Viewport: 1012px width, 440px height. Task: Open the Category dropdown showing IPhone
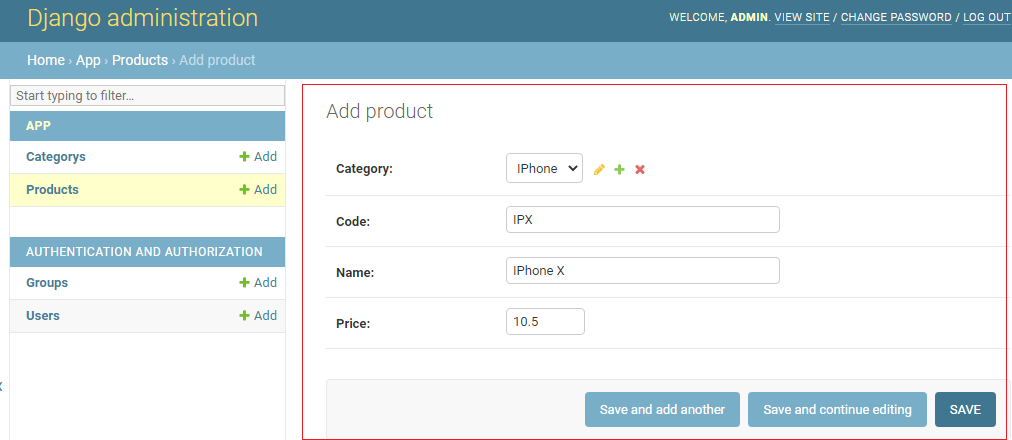[x=544, y=169]
